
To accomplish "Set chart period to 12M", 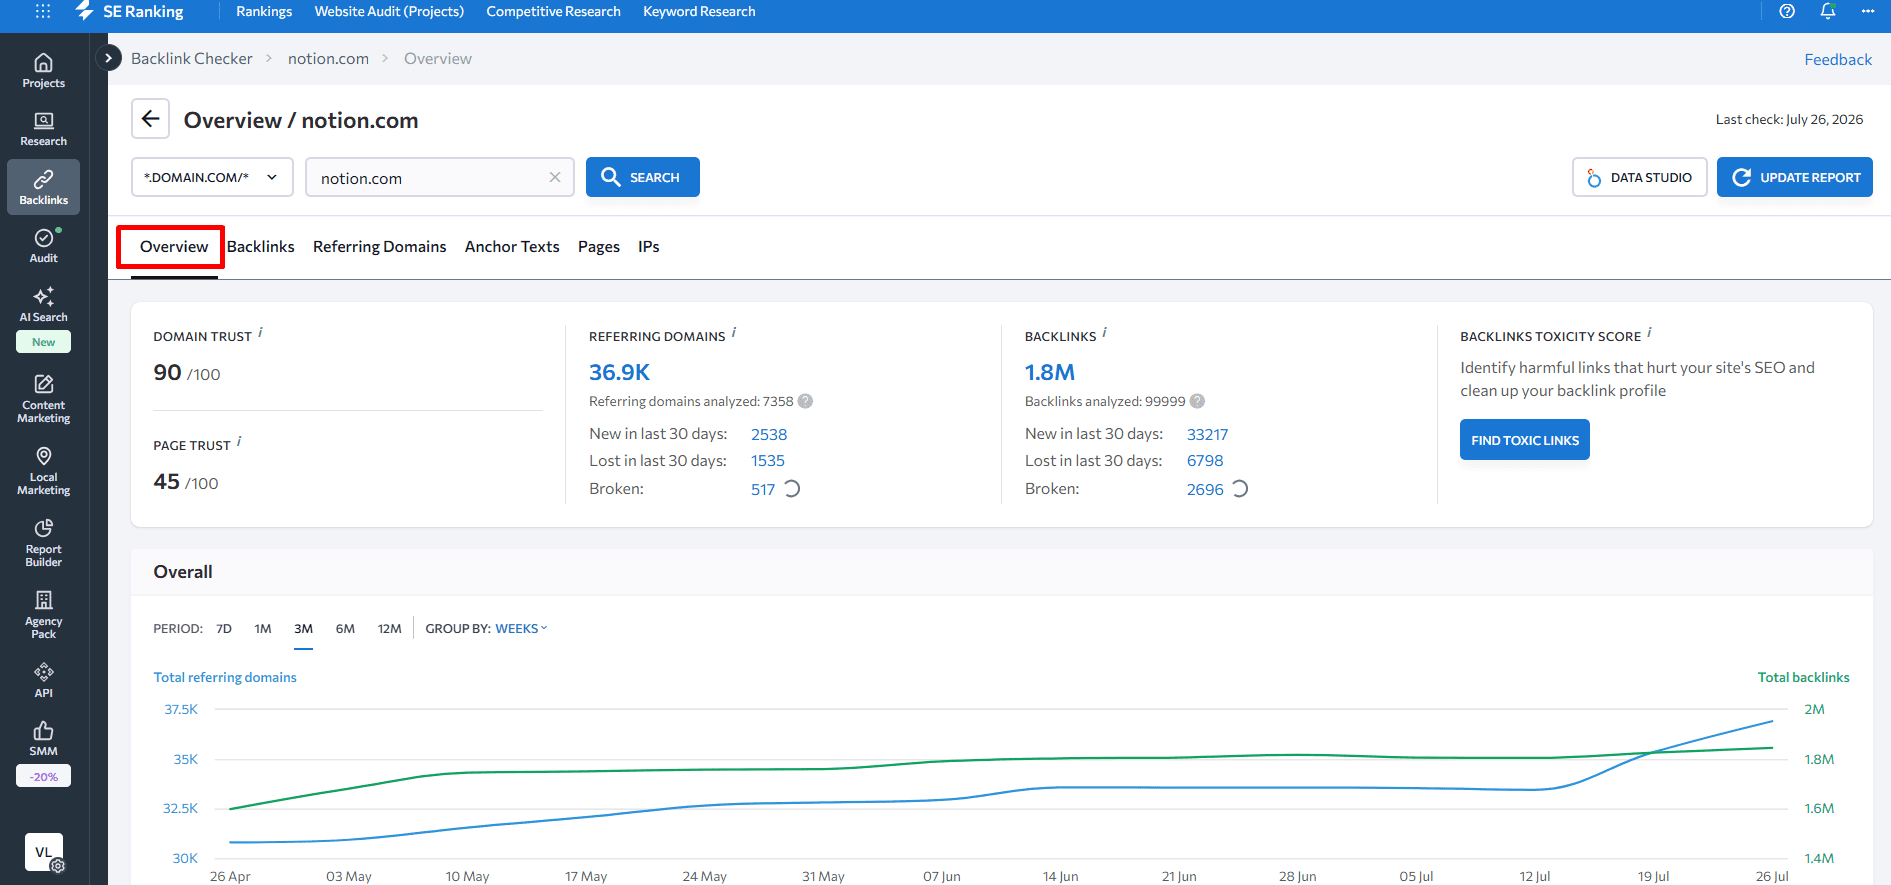I will click(x=390, y=628).
